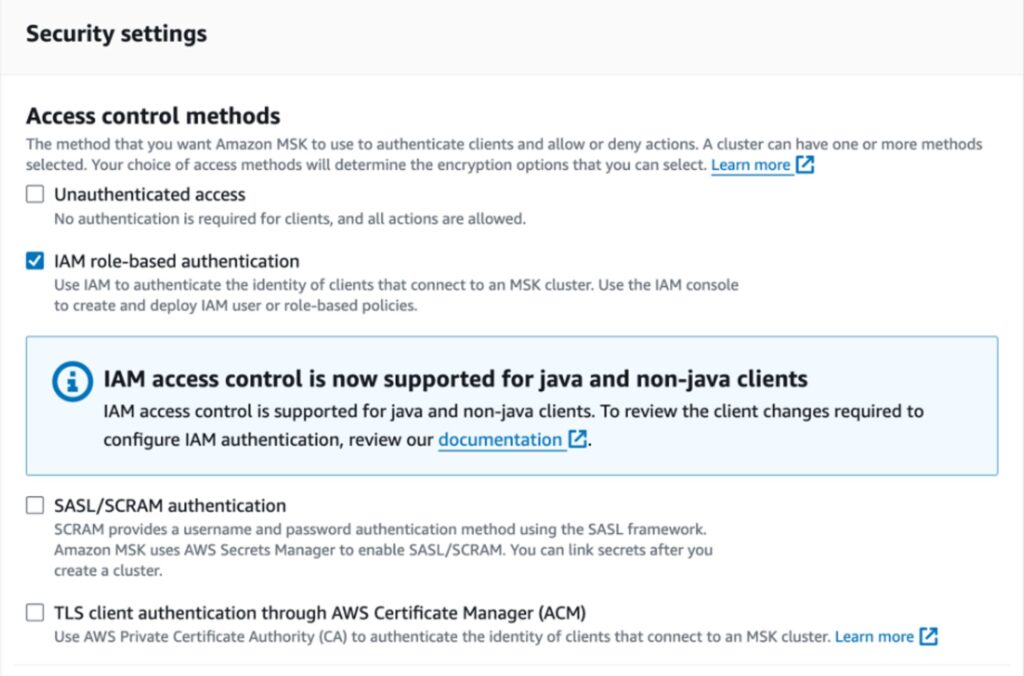The width and height of the screenshot is (1024, 676).
Task: Open Learn more link under Access control methods
Action: pyautogui.click(x=750, y=165)
